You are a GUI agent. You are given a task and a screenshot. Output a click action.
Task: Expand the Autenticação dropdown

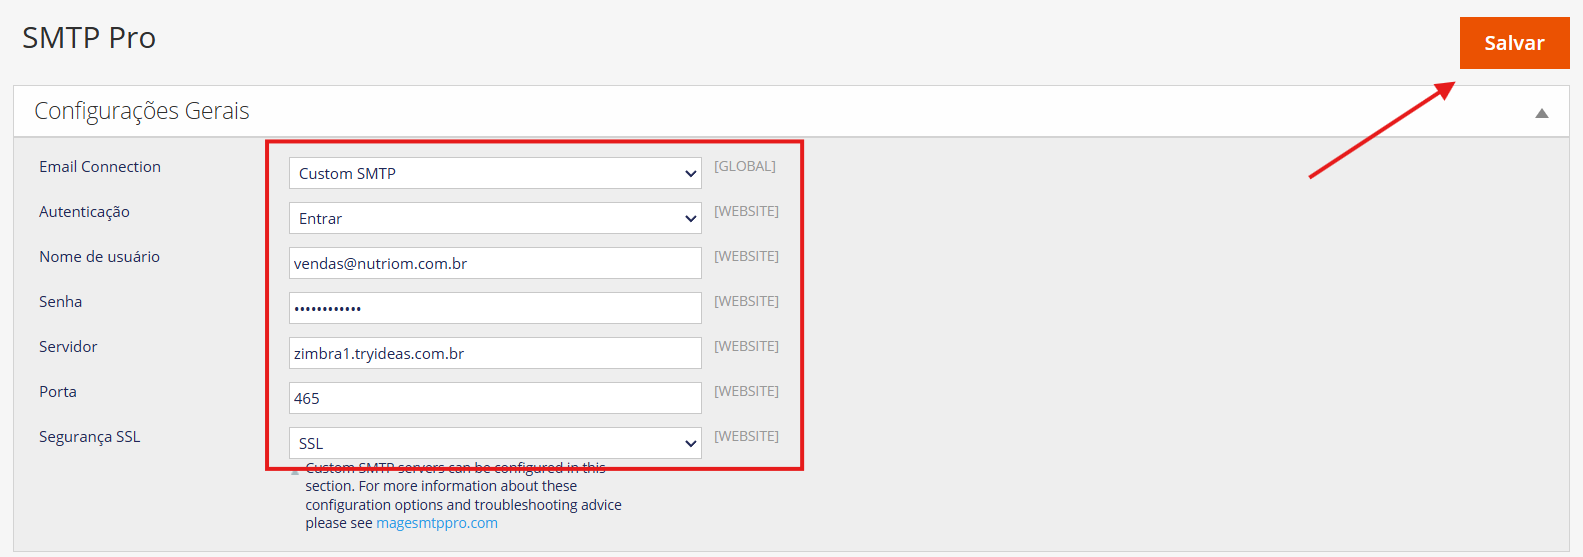click(x=495, y=218)
